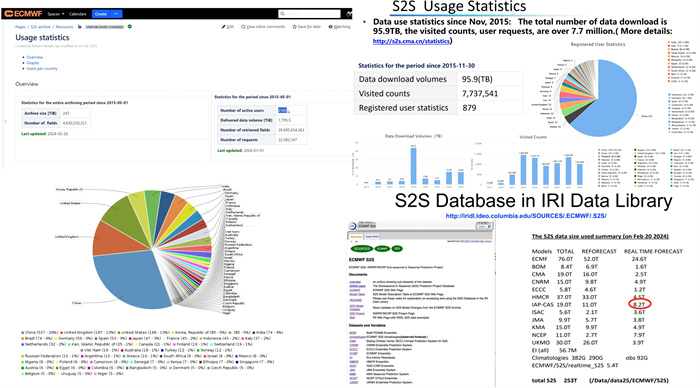
Task: Click the green status circle near breadcrumb
Action: (x=130, y=27)
